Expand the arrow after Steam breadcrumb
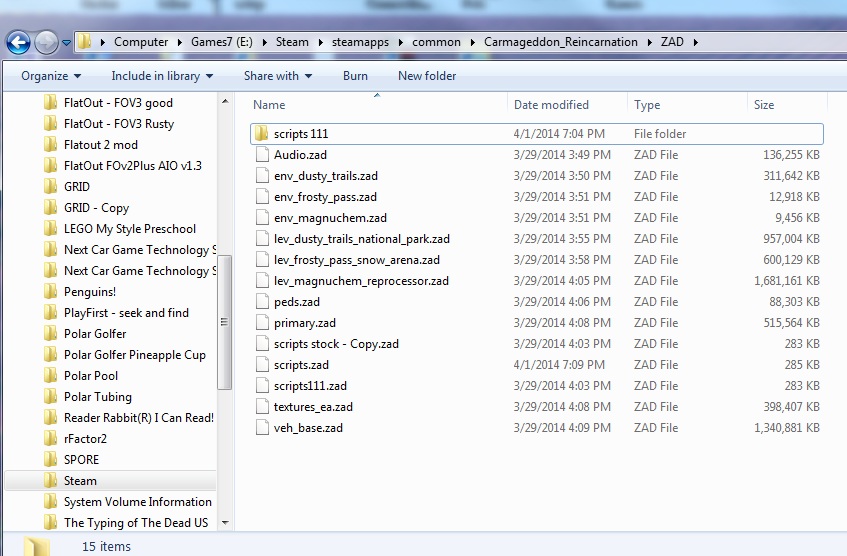The width and height of the screenshot is (847, 556). tap(320, 42)
